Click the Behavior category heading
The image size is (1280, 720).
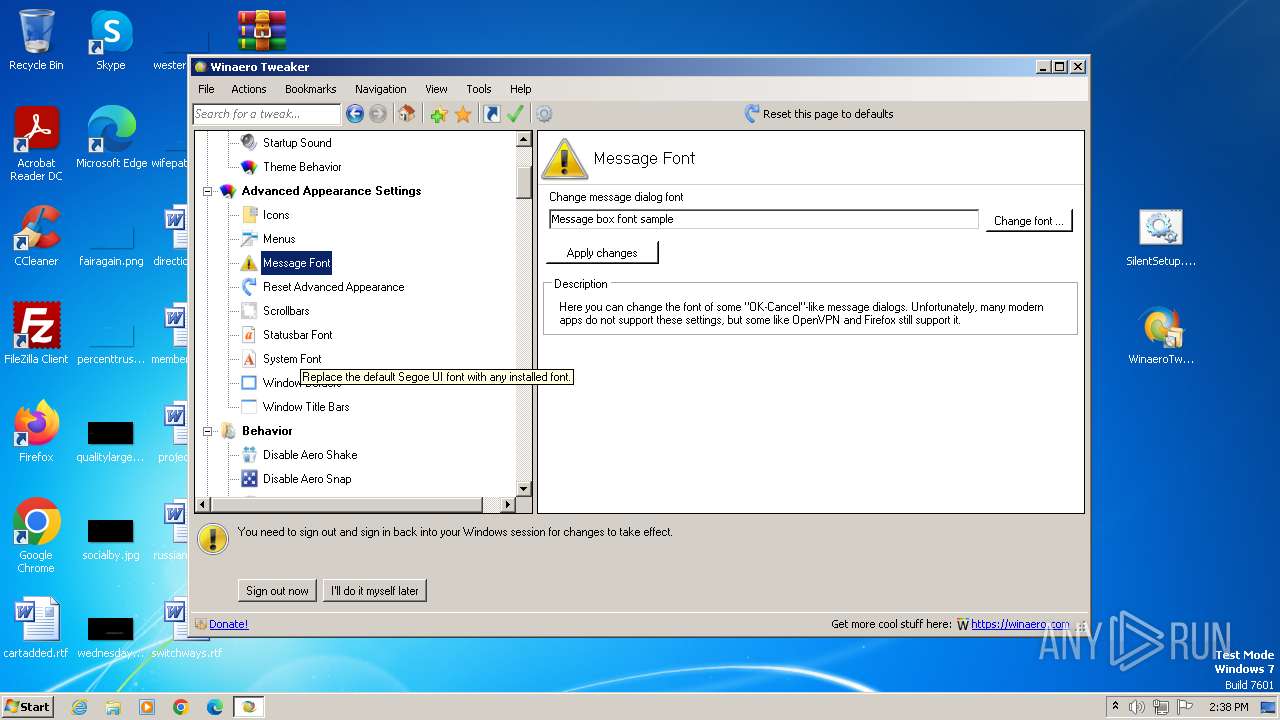click(267, 431)
